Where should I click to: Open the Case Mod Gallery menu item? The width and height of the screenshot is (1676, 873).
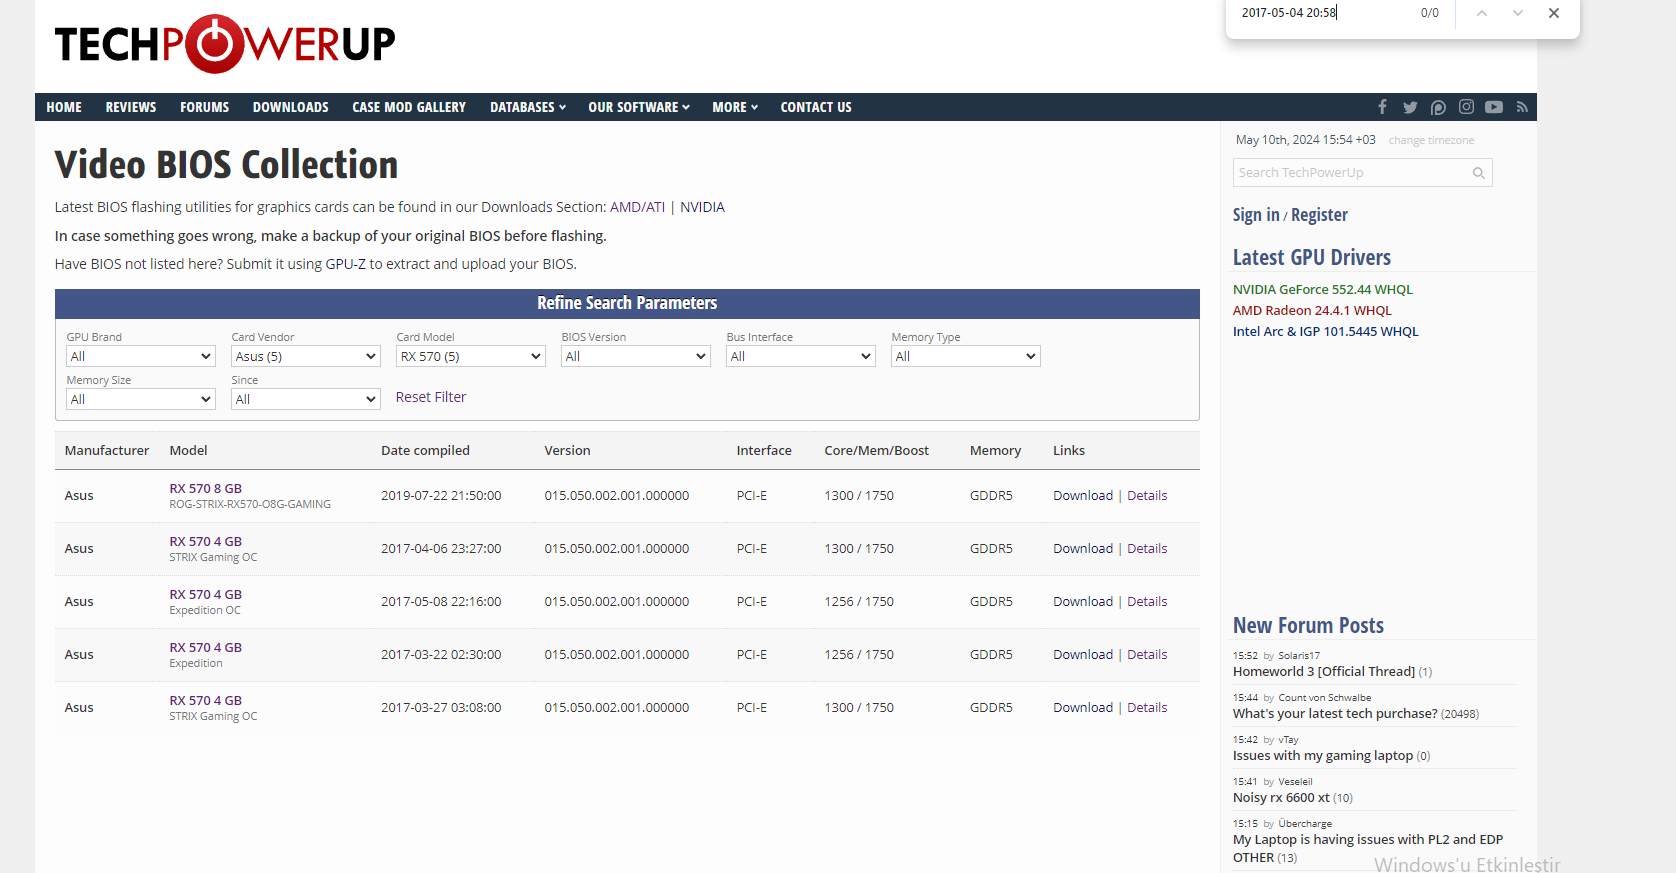click(x=409, y=107)
